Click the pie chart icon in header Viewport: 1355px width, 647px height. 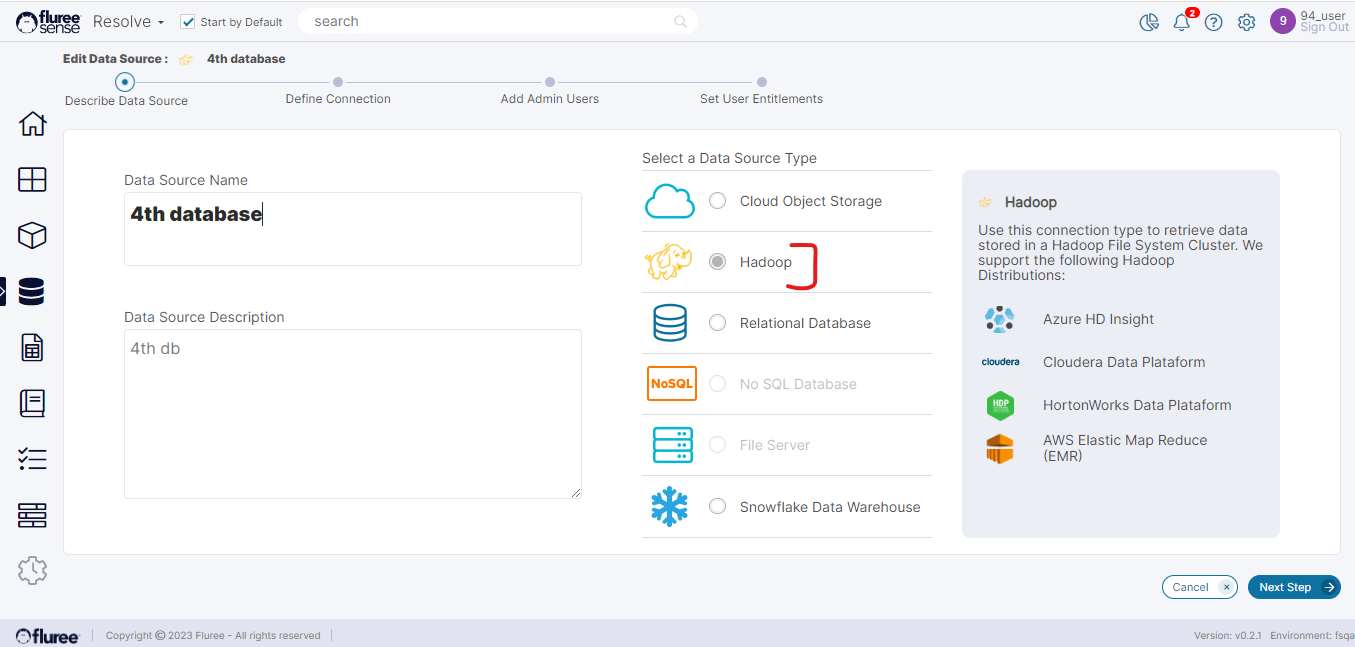1149,22
